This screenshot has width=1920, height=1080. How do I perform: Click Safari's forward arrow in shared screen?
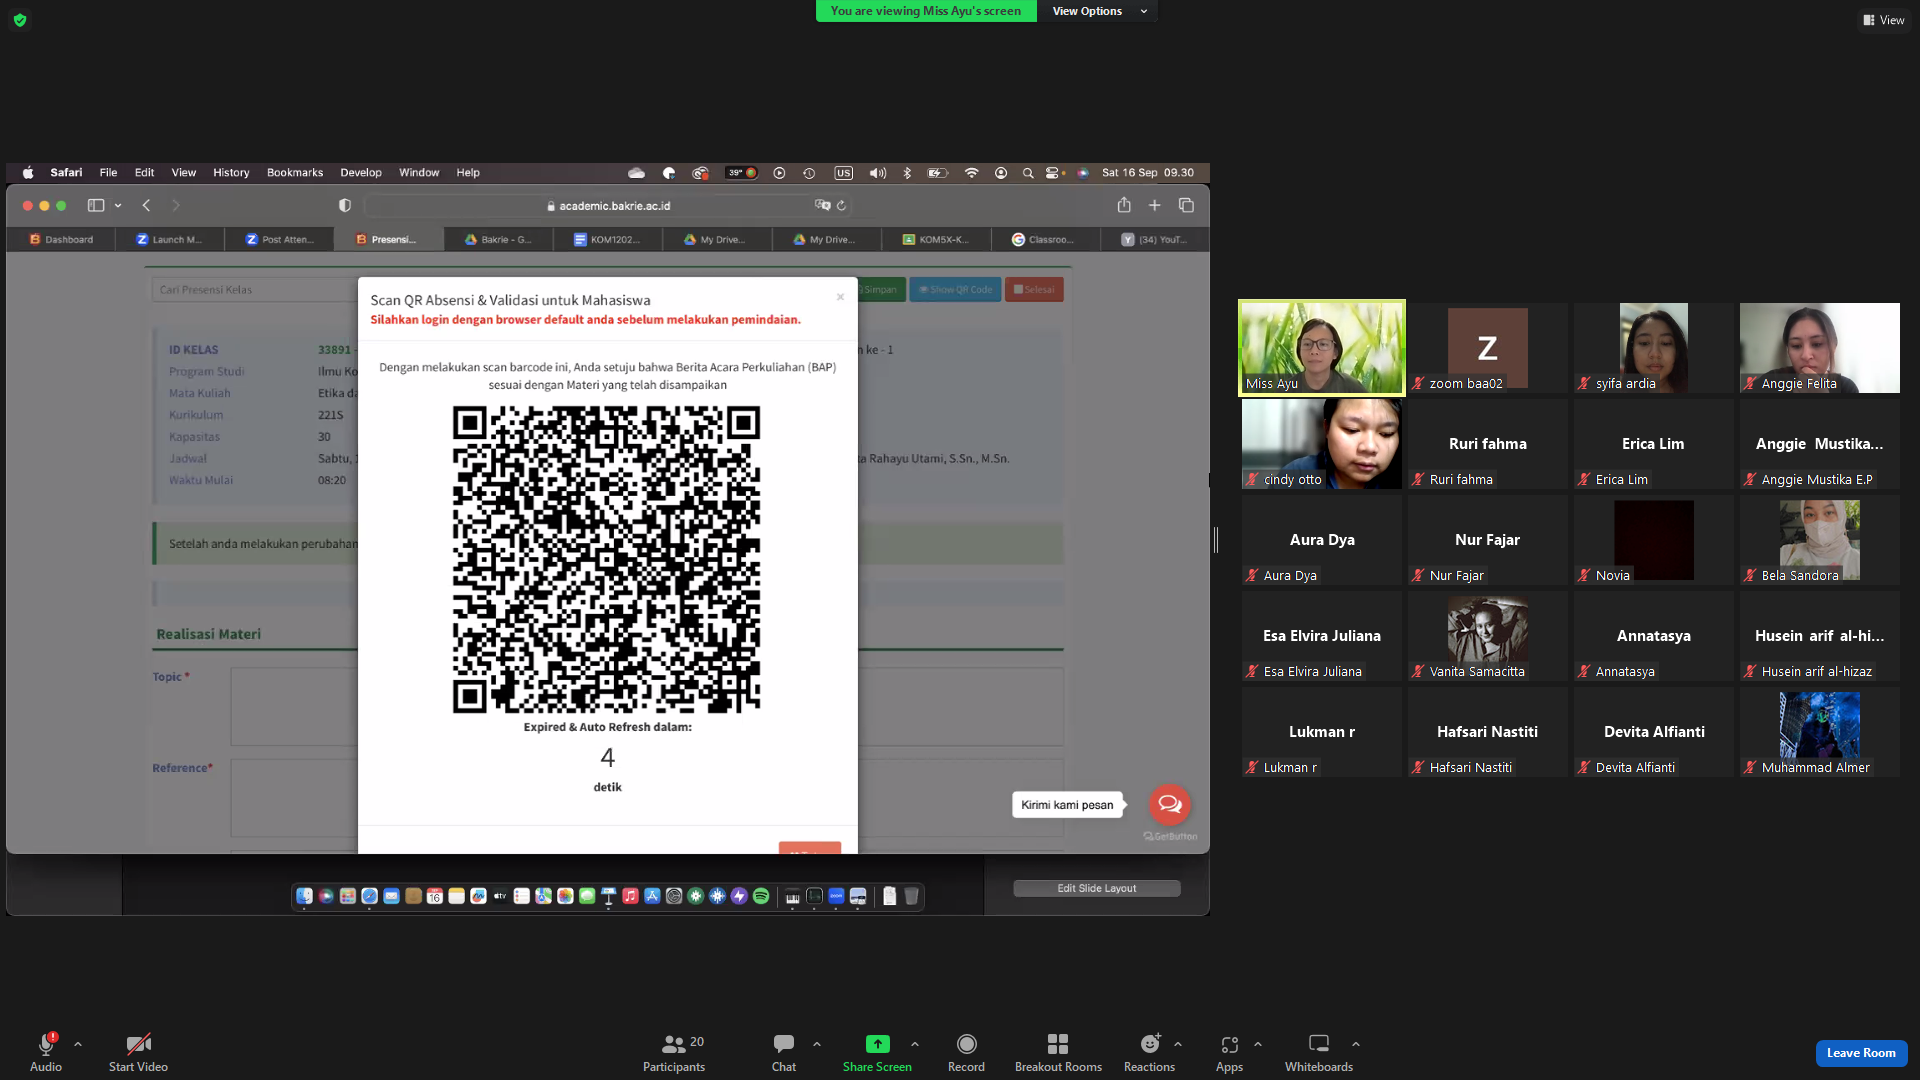(176, 205)
